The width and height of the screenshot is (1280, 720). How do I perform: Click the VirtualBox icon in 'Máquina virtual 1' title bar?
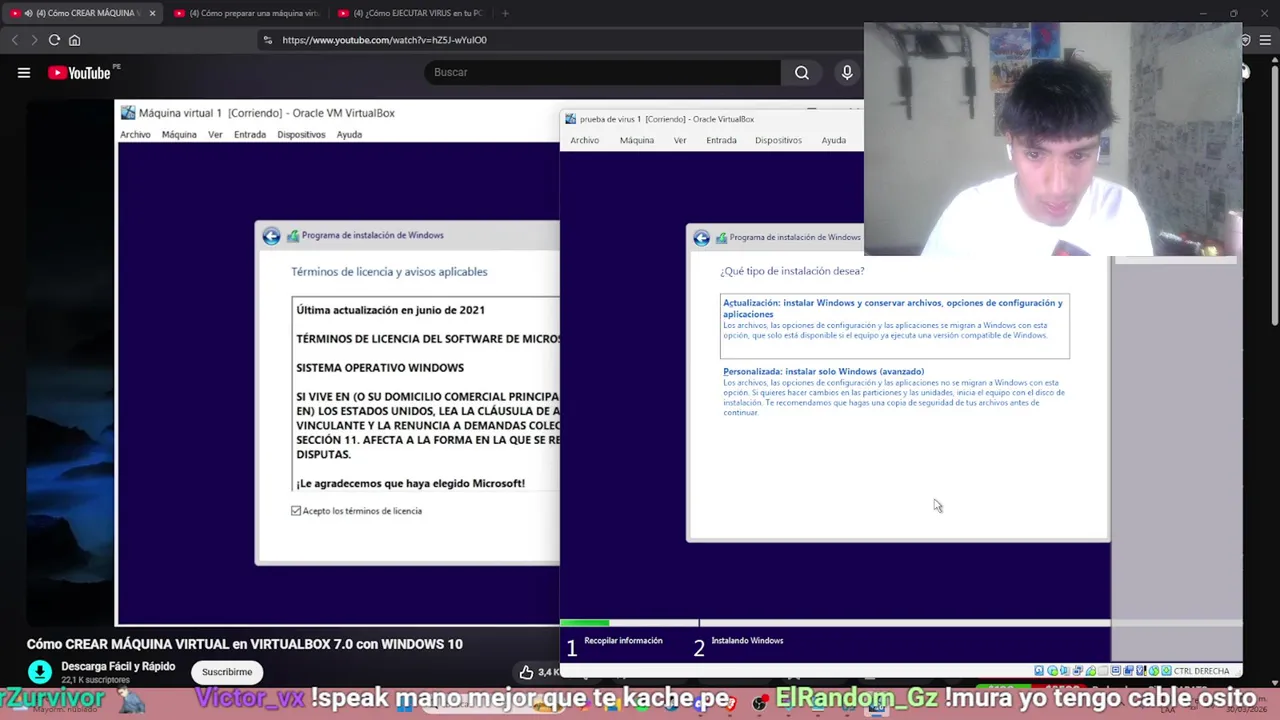[x=128, y=113]
